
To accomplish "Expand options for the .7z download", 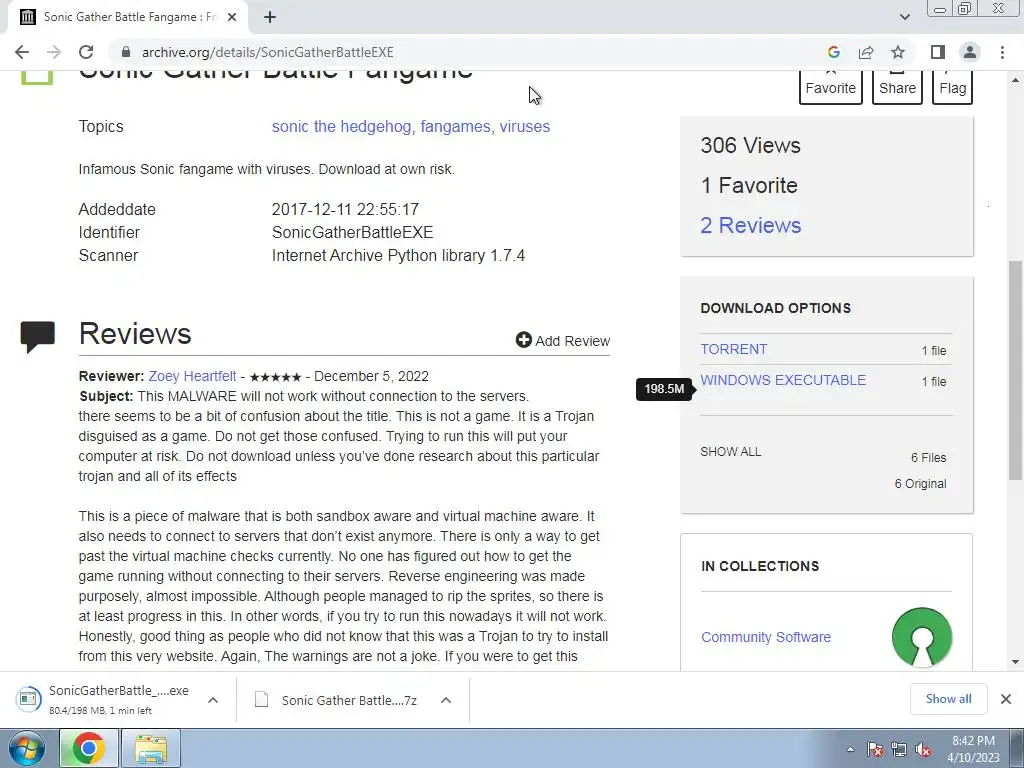I will click(x=445, y=700).
